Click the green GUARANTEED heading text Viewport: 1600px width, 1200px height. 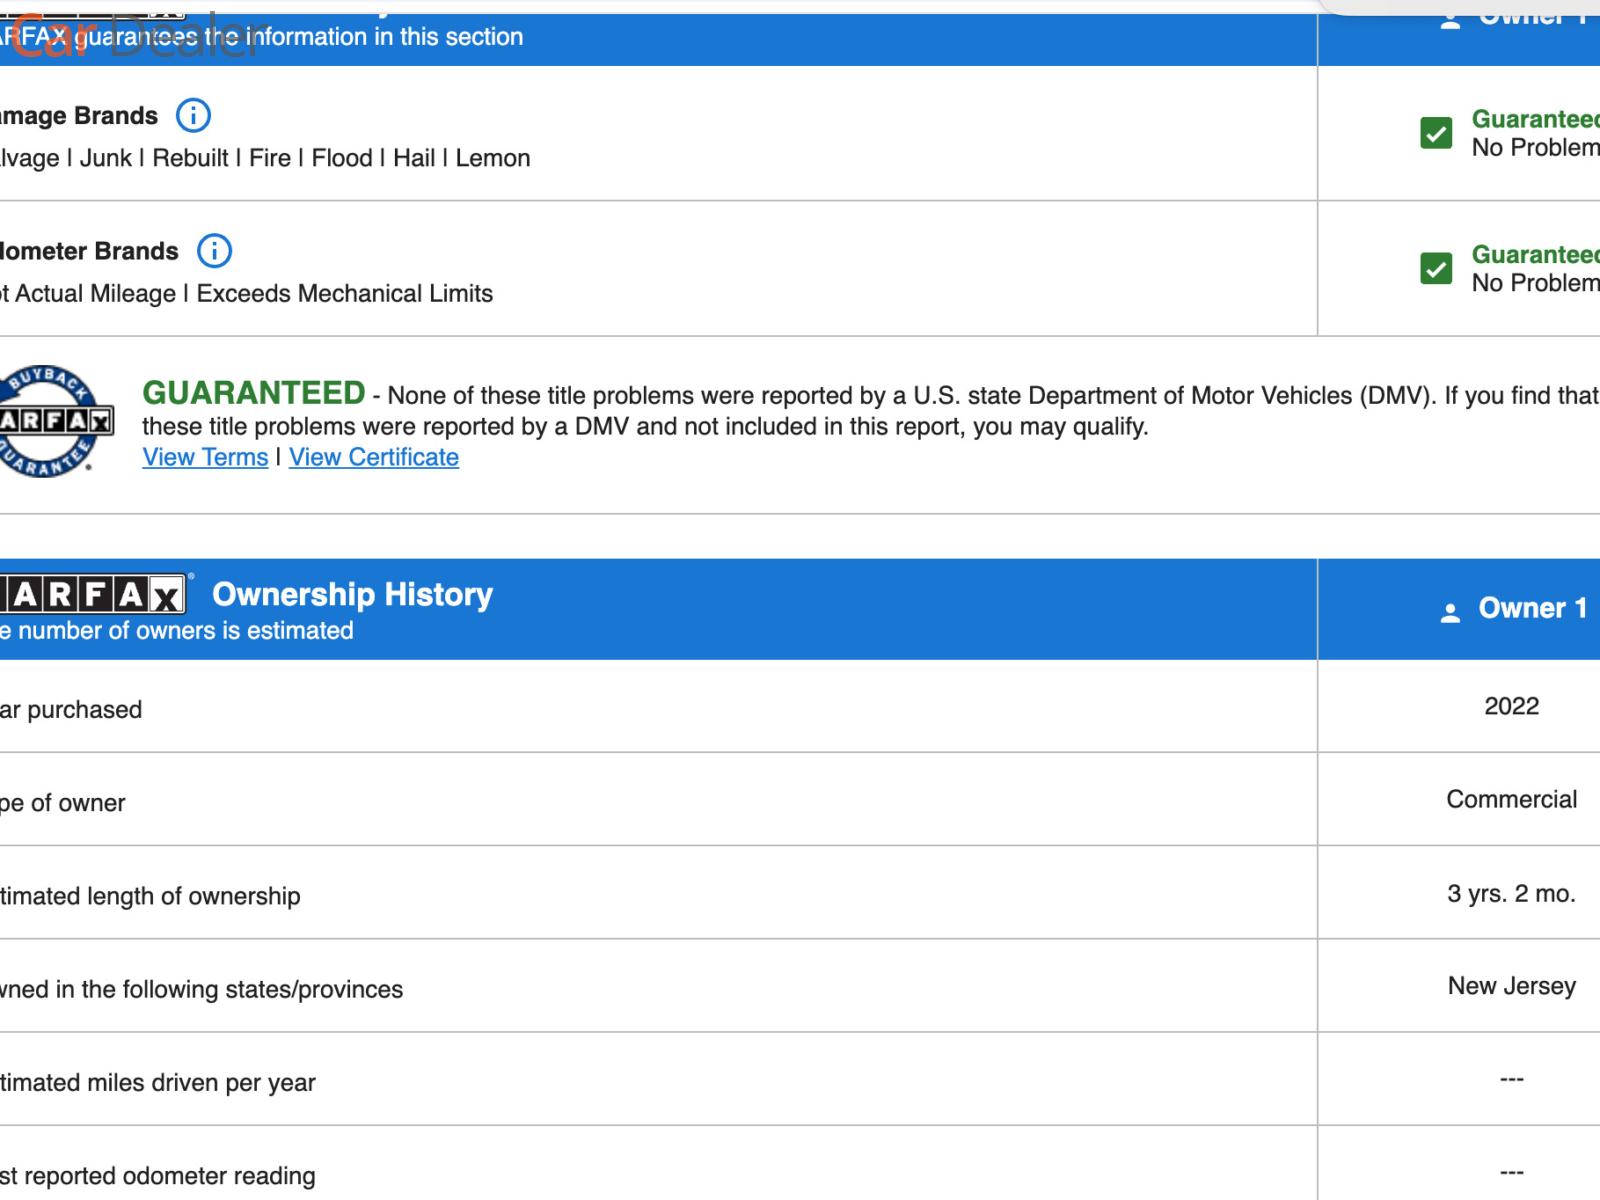(x=254, y=393)
